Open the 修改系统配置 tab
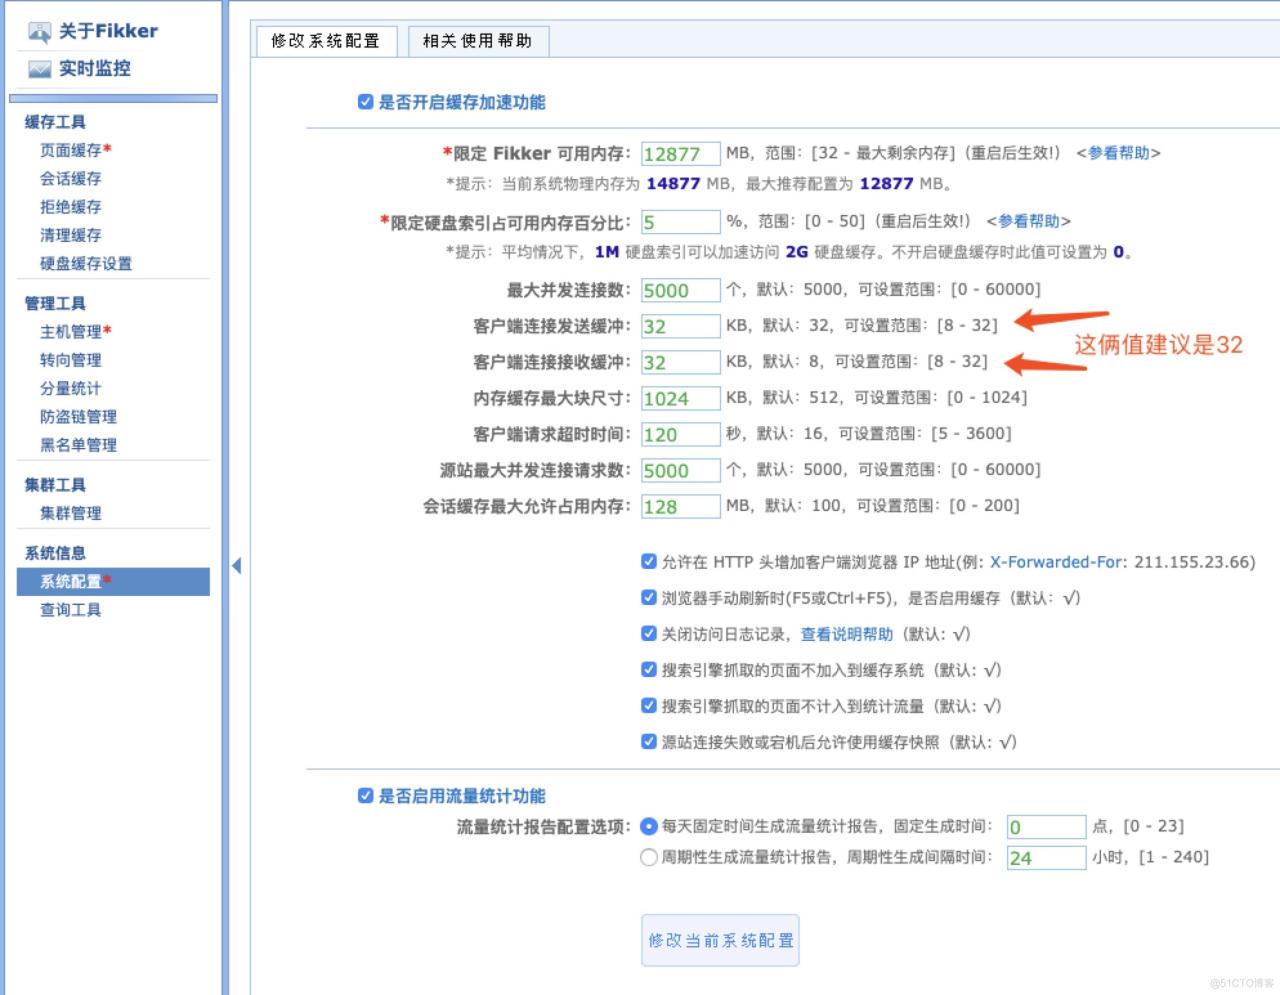Image resolution: width=1280 pixels, height=995 pixels. tap(326, 41)
